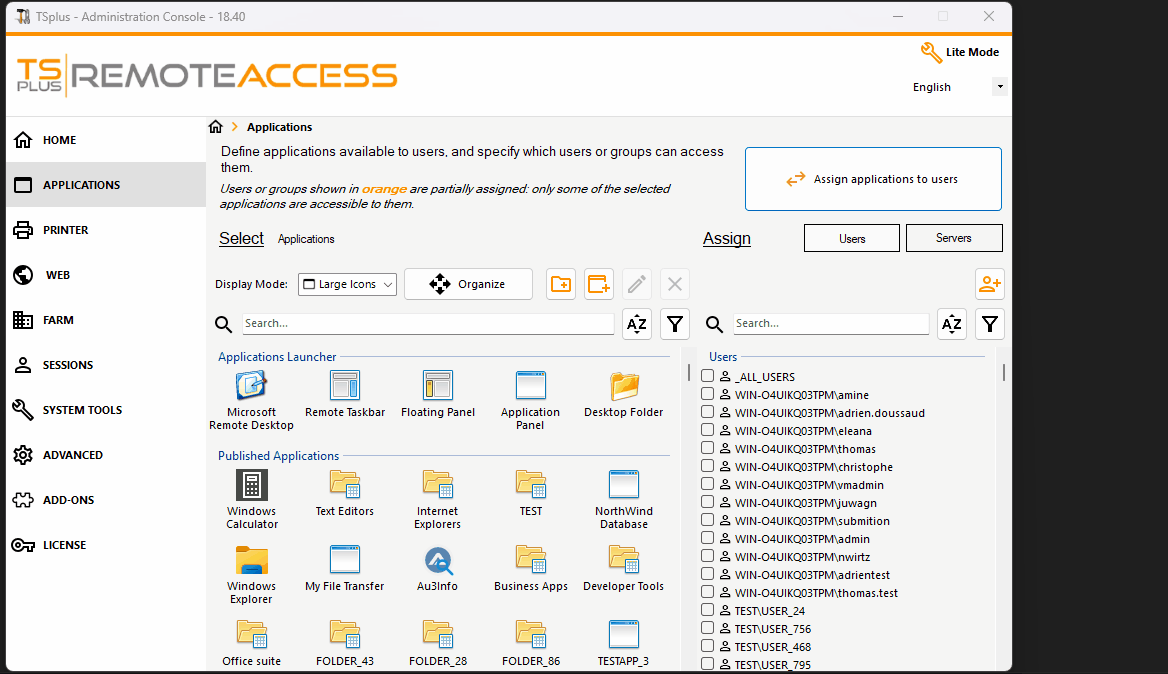Click the Lite Mode wrench icon

pos(931,51)
